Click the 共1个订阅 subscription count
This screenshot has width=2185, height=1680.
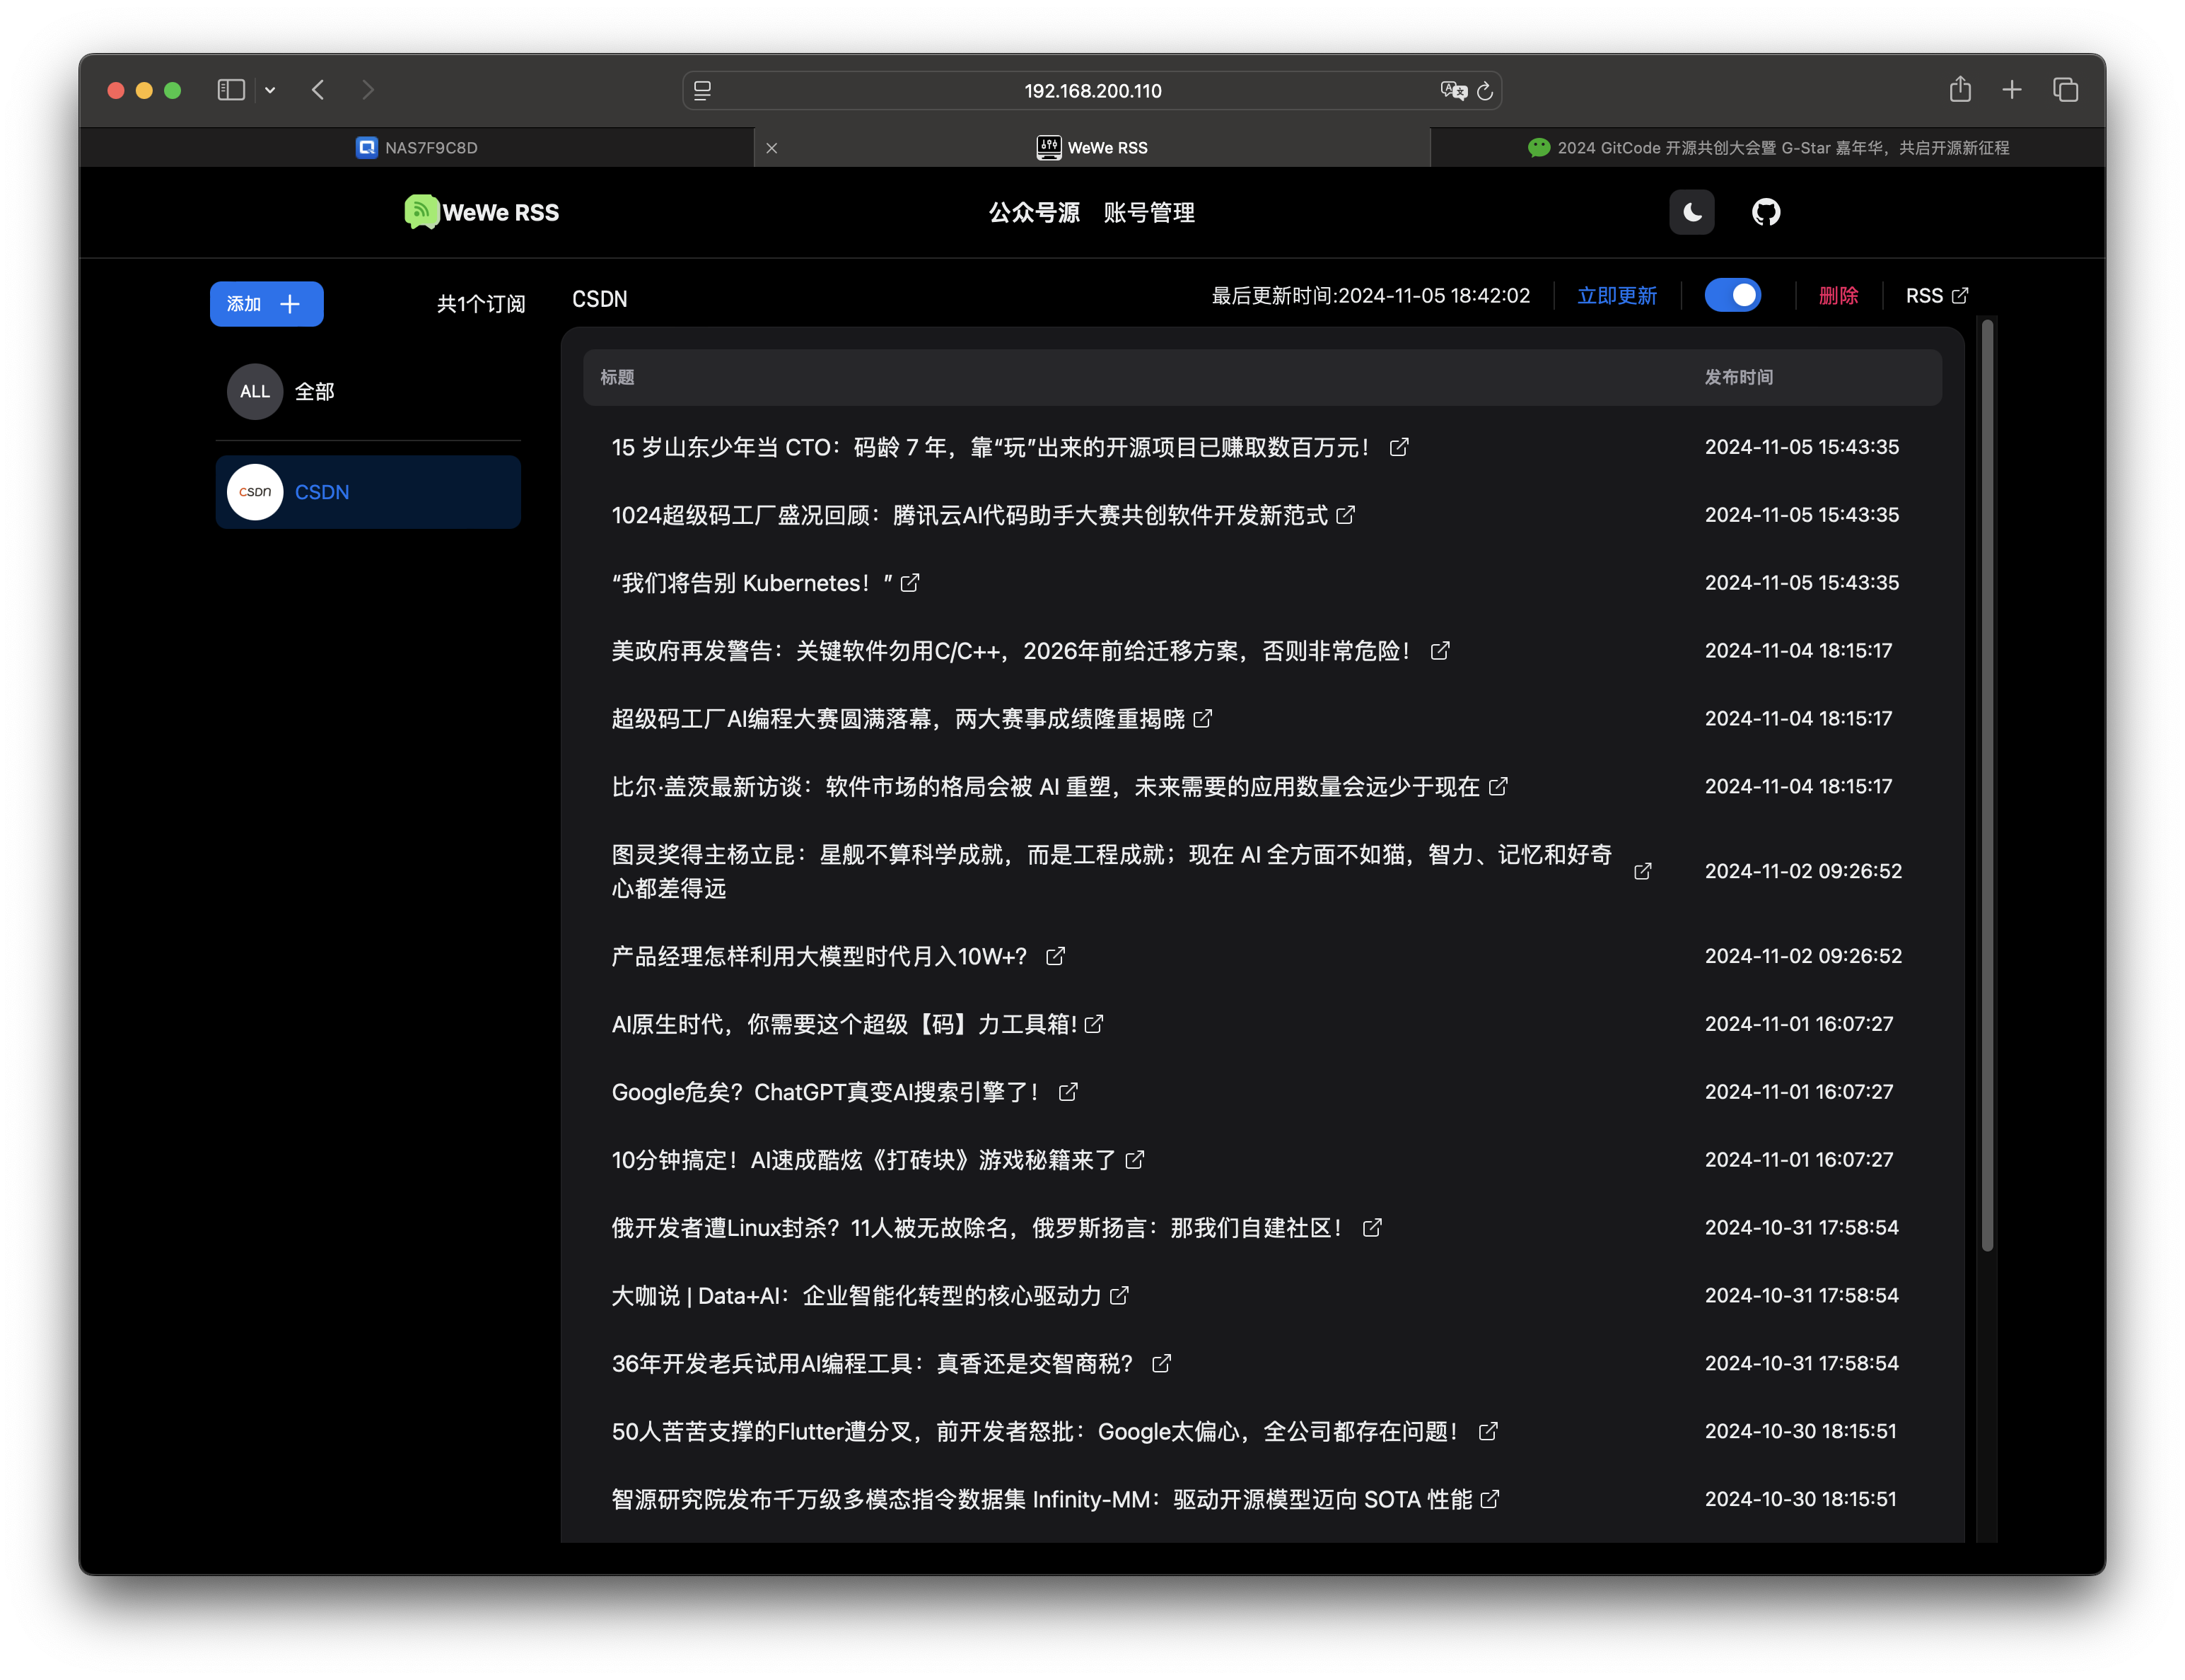click(x=481, y=304)
